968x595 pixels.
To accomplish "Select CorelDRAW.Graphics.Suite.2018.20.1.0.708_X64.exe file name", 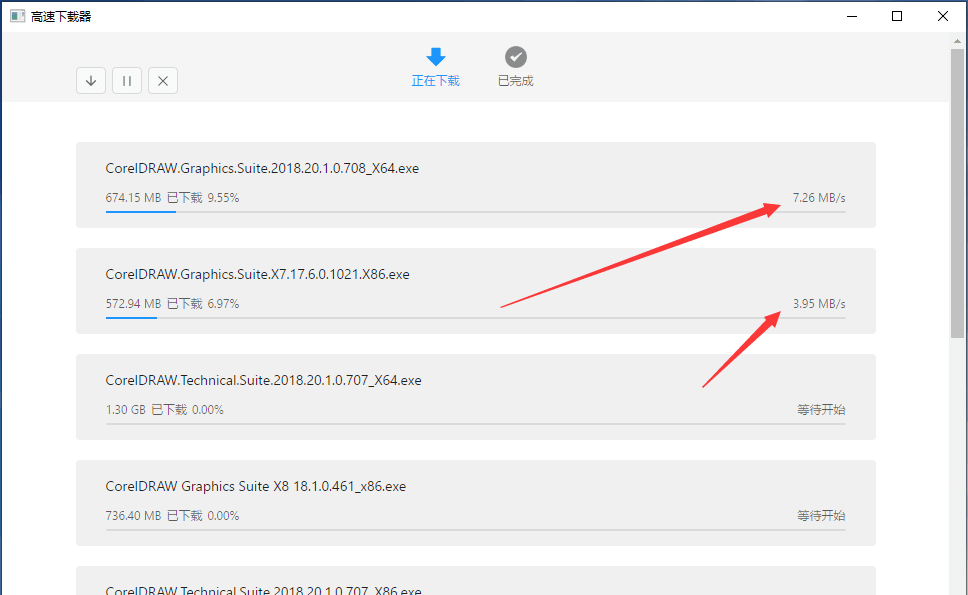I will pos(262,169).
